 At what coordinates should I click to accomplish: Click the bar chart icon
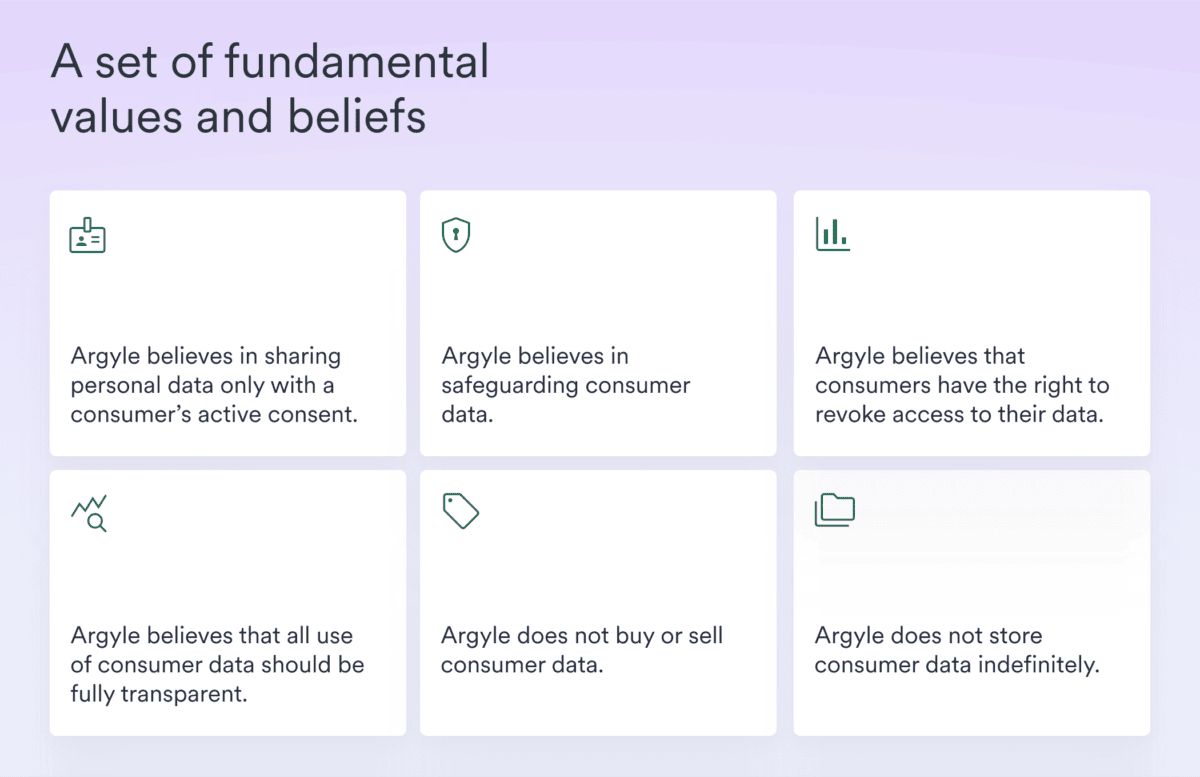[833, 235]
